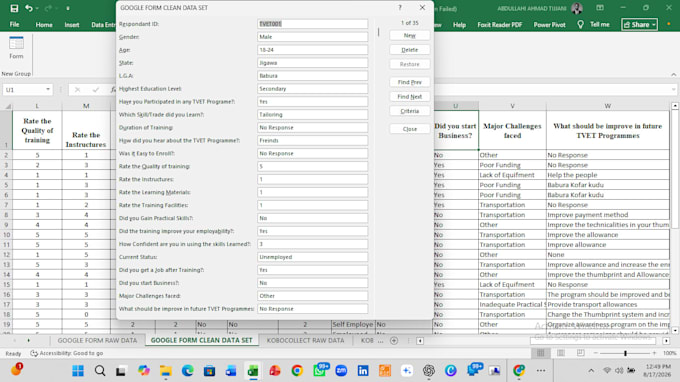Open the Form icon in ribbon
The height and width of the screenshot is (382, 680).
(x=16, y=48)
